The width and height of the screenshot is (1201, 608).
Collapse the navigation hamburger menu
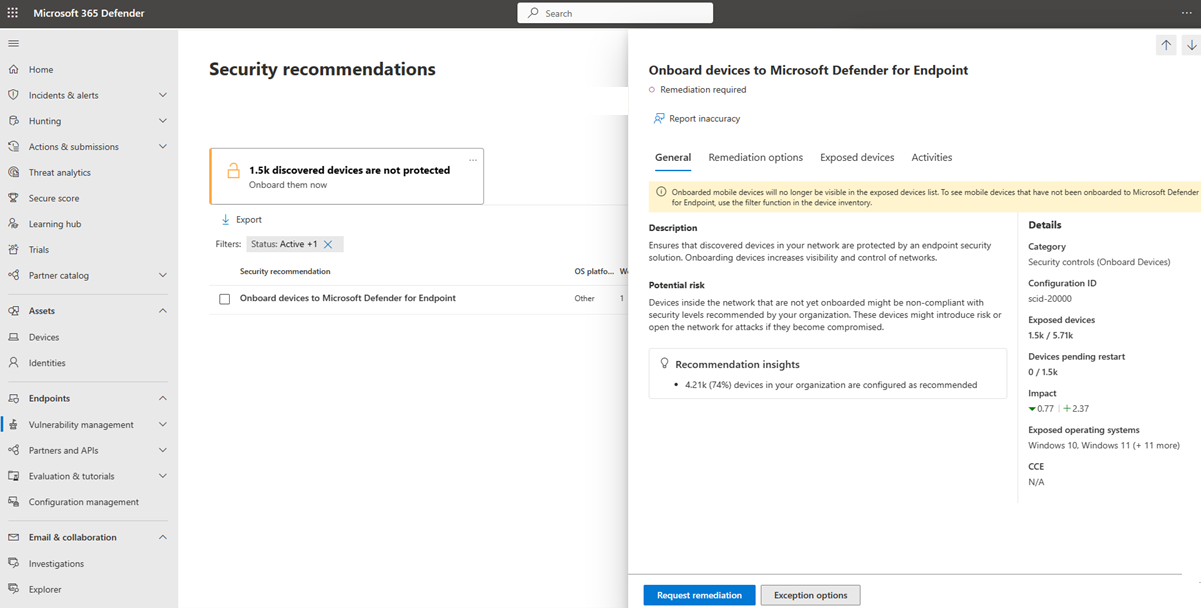coord(14,44)
